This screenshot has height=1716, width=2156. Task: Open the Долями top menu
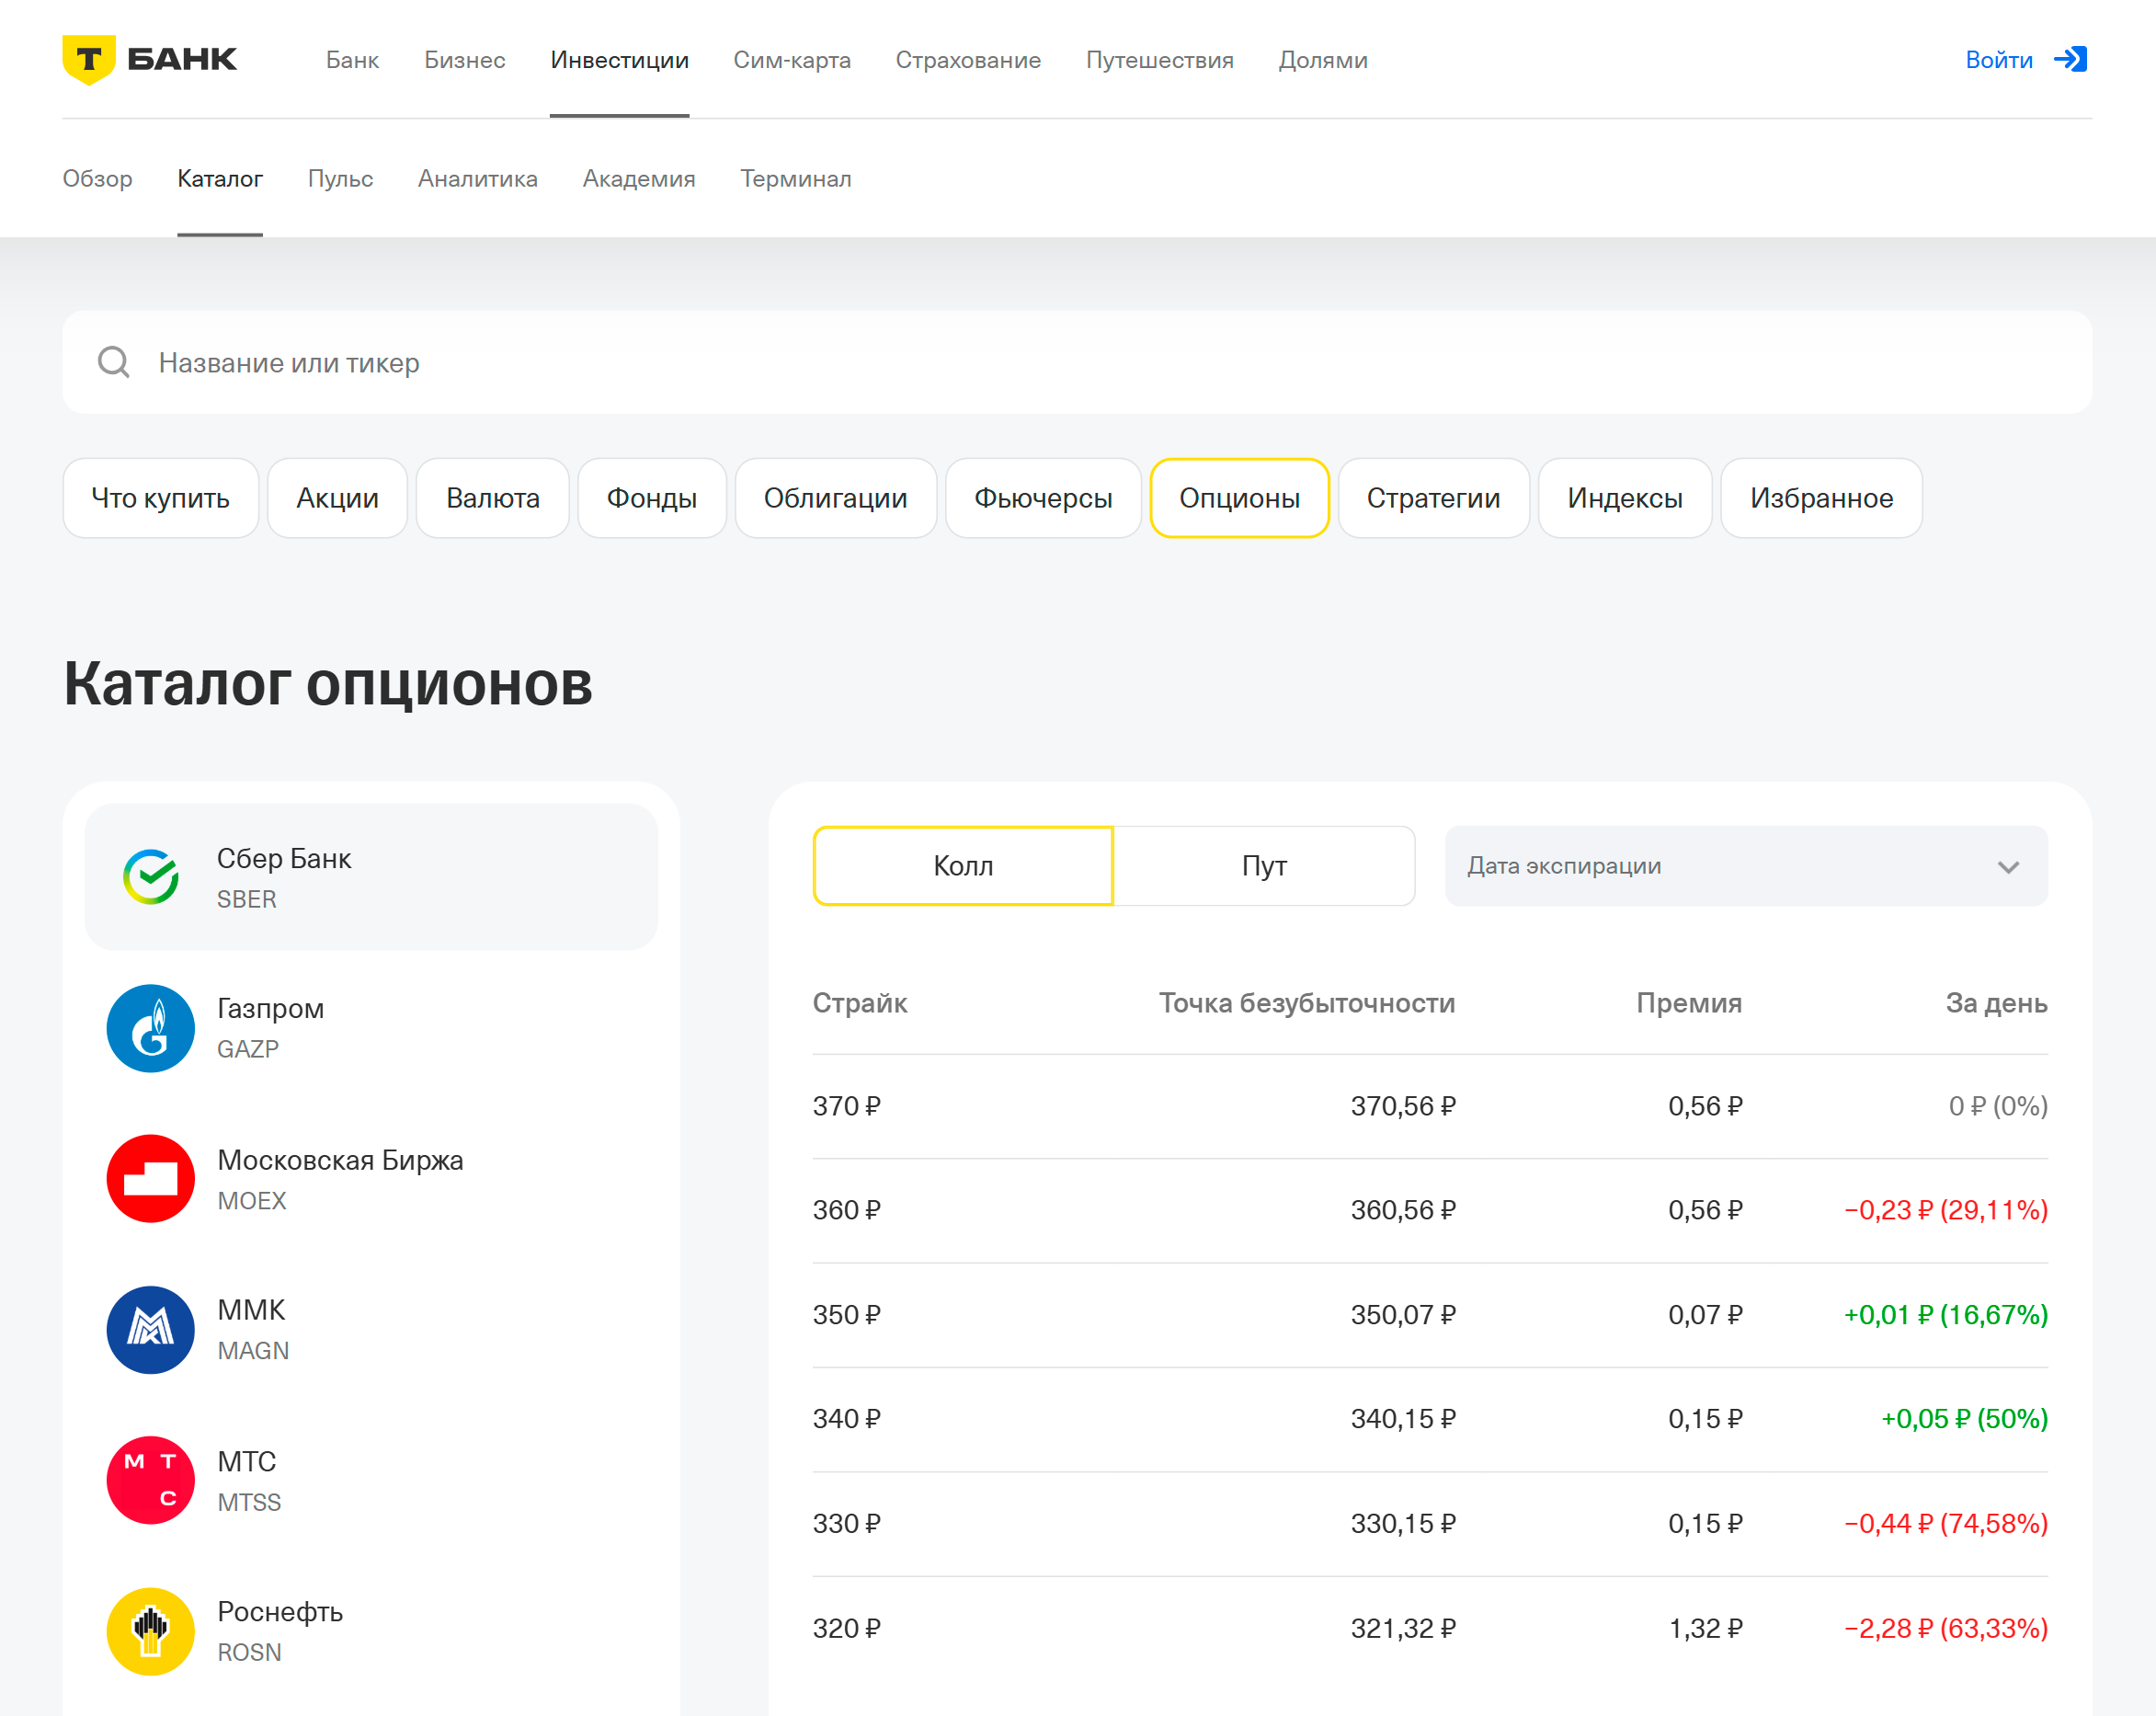(1323, 60)
